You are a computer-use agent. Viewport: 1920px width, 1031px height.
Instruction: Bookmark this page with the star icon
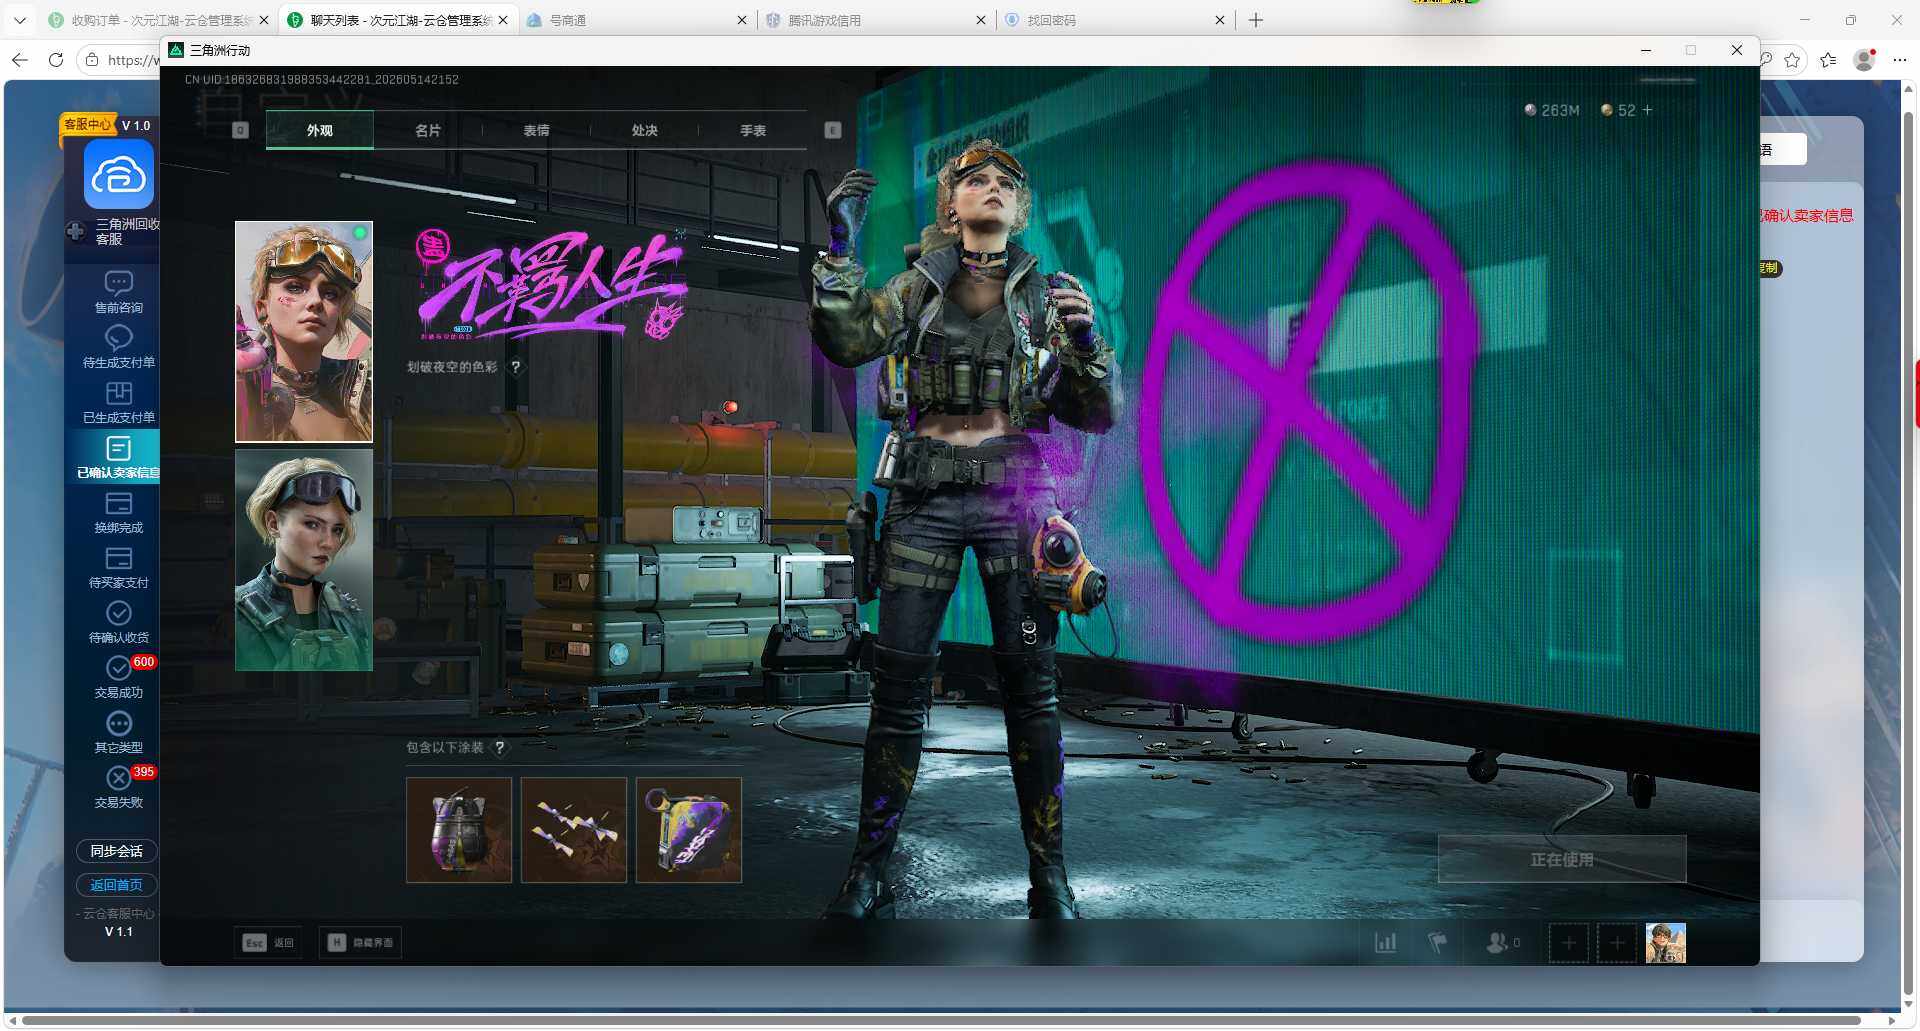pos(1792,60)
